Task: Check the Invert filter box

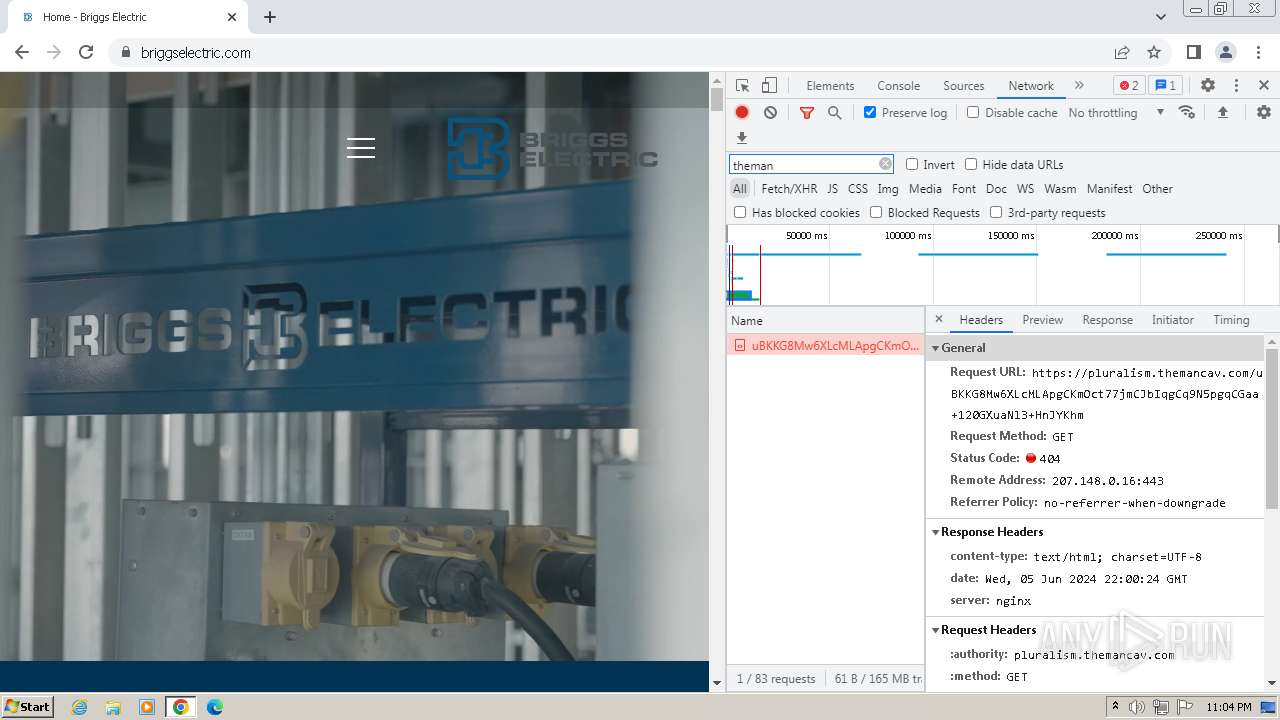Action: click(912, 164)
